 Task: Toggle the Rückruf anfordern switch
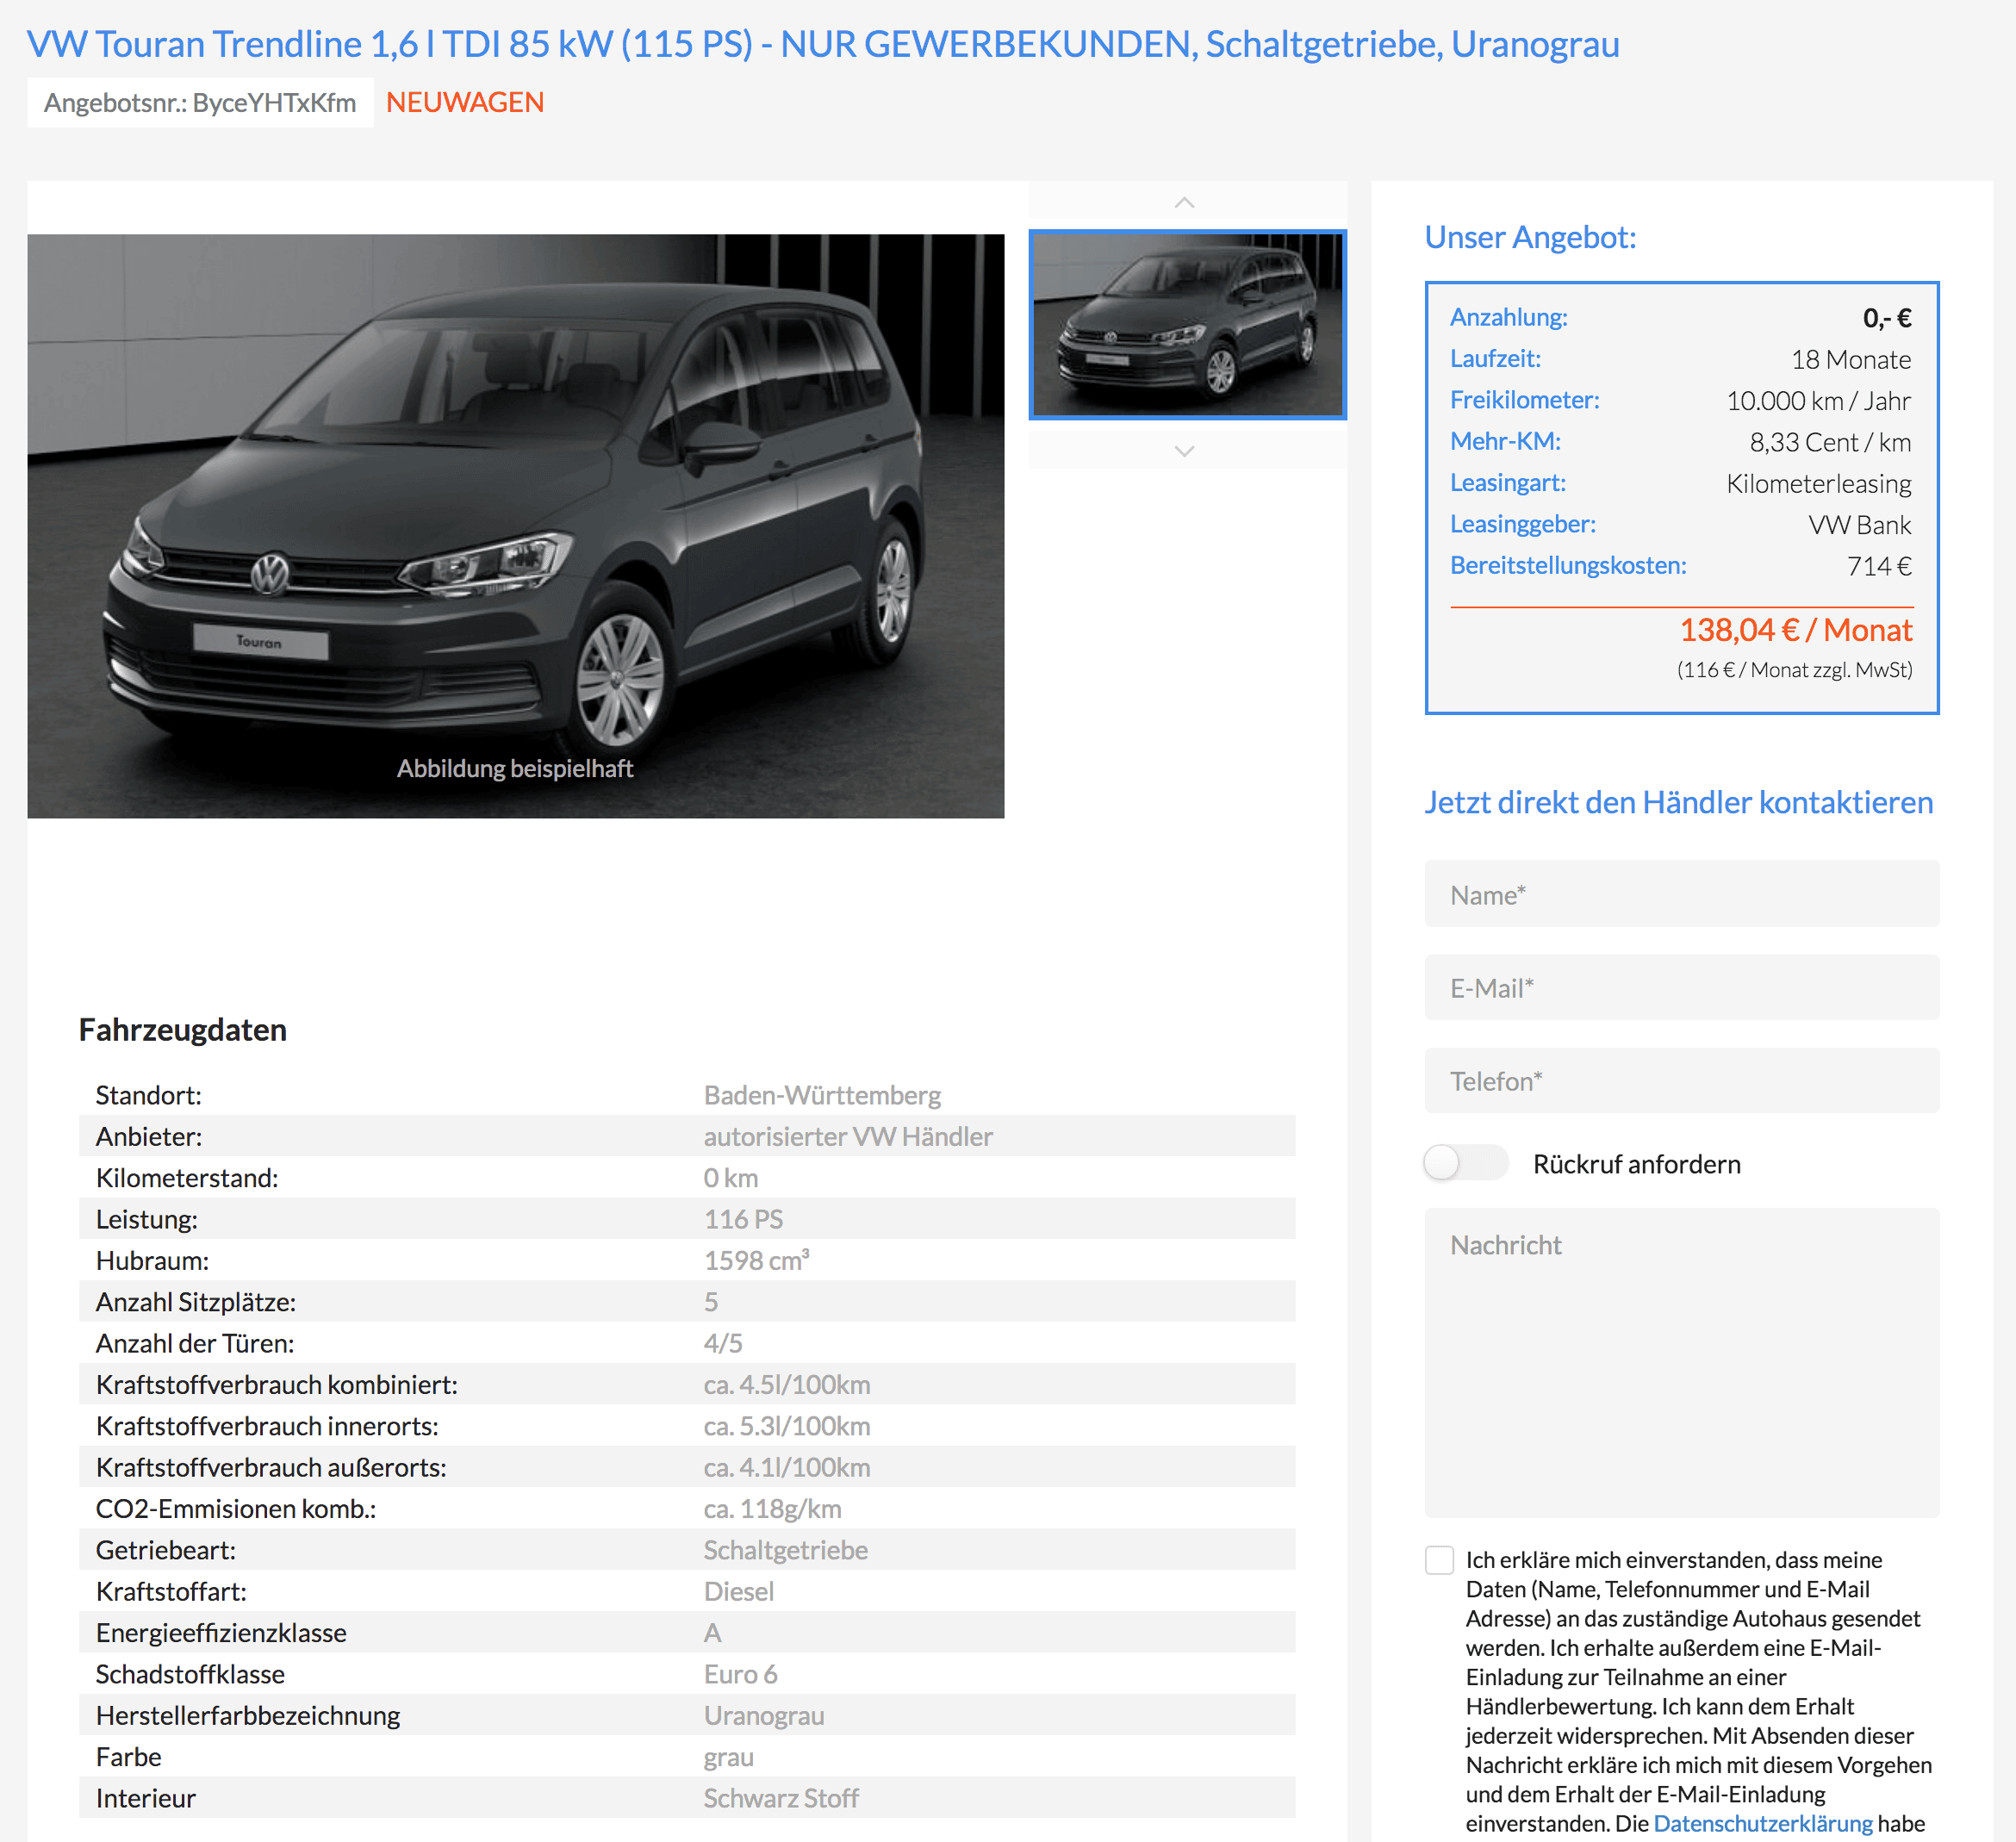click(1465, 1163)
